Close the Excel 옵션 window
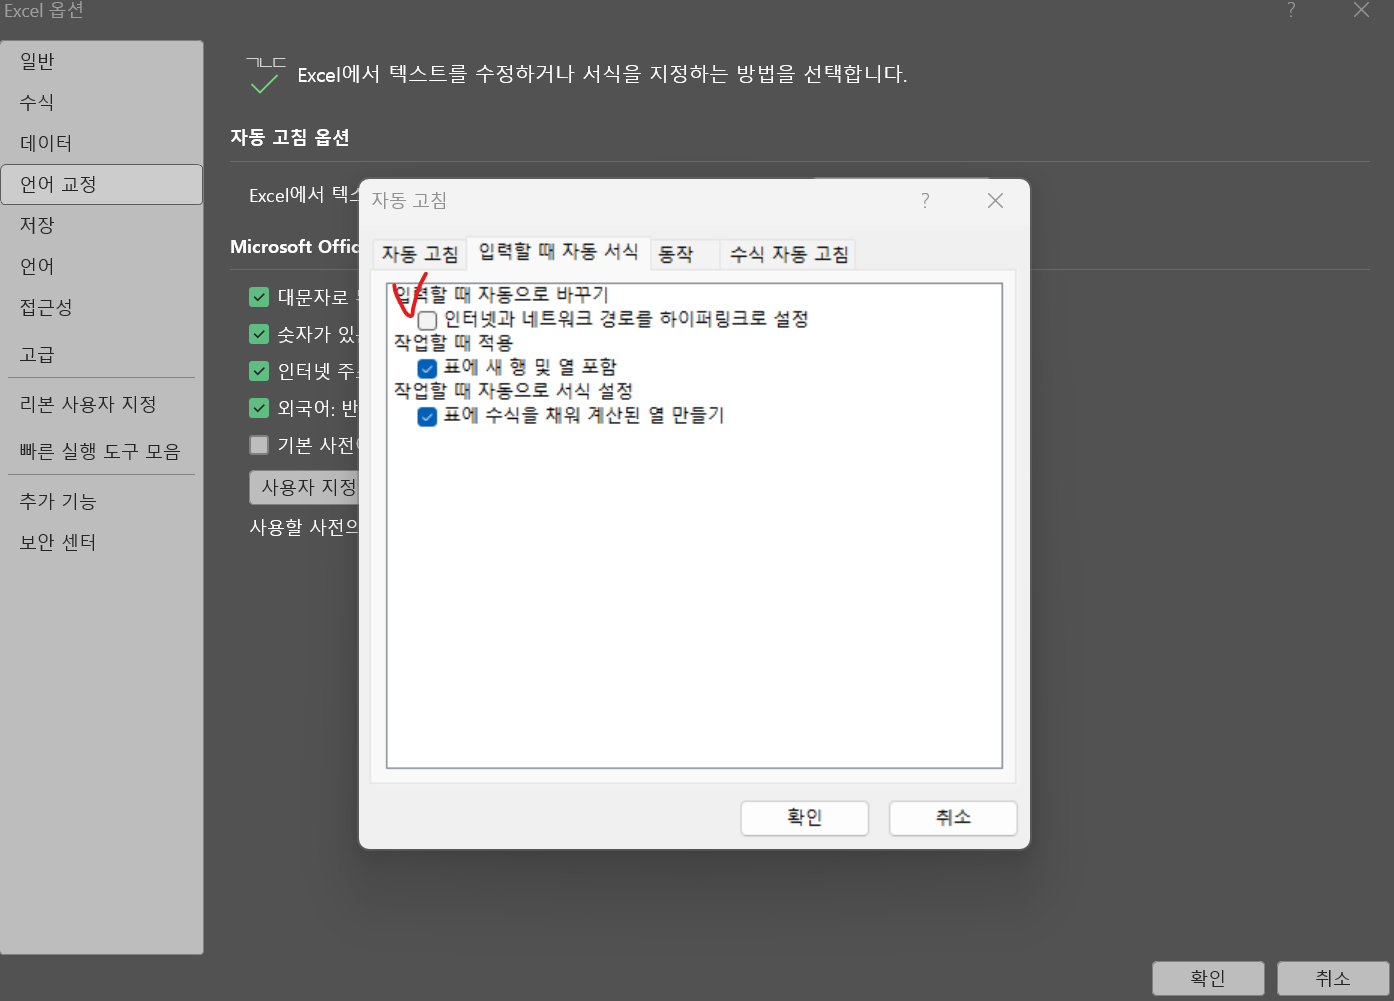Screen dimensions: 1394x1001 1361,10
